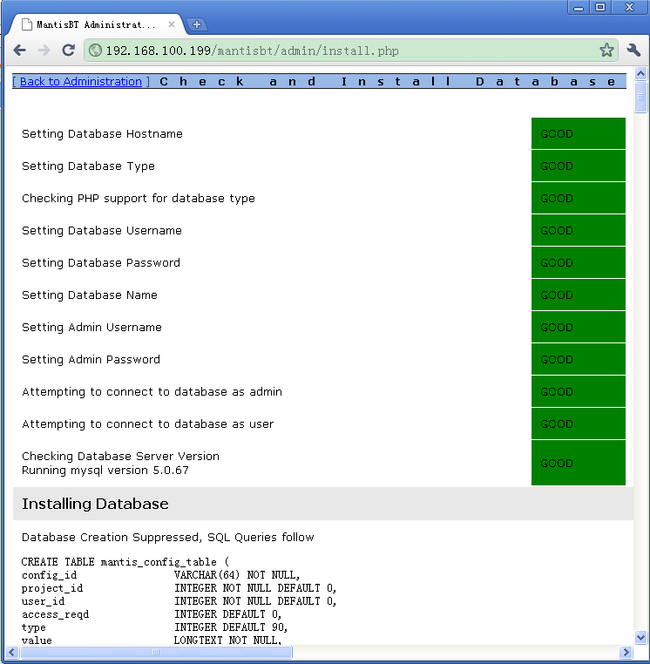
Task: Close the MantisBT Administration tab
Action: point(171,25)
